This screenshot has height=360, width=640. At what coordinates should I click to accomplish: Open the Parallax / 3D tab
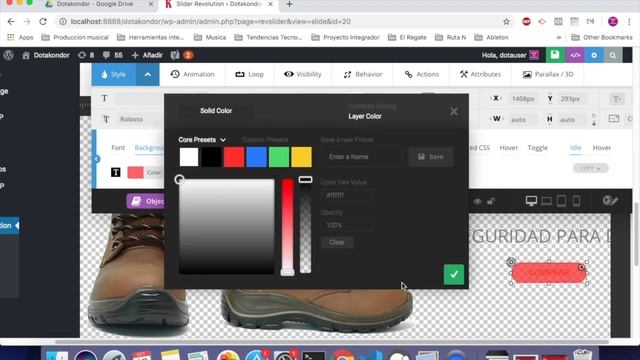coord(548,74)
